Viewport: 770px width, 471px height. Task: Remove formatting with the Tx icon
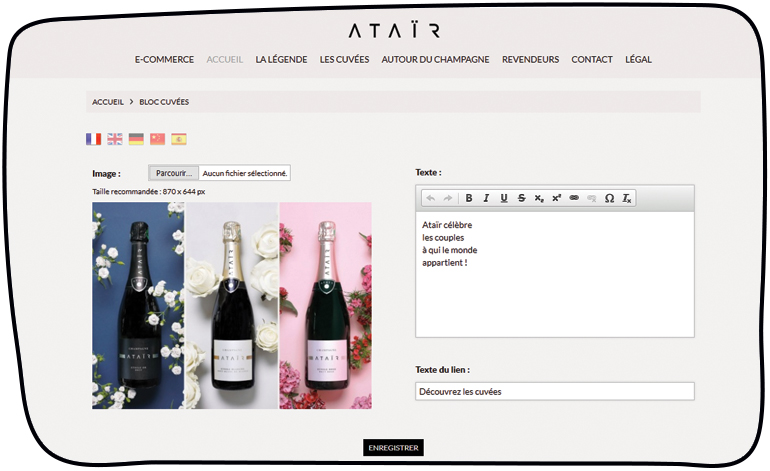pos(627,198)
